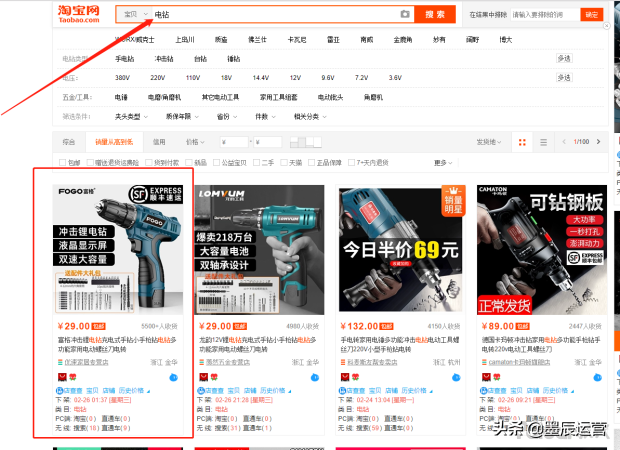Click 多选 in the voltage row
This screenshot has width=620, height=450.
[564, 78]
